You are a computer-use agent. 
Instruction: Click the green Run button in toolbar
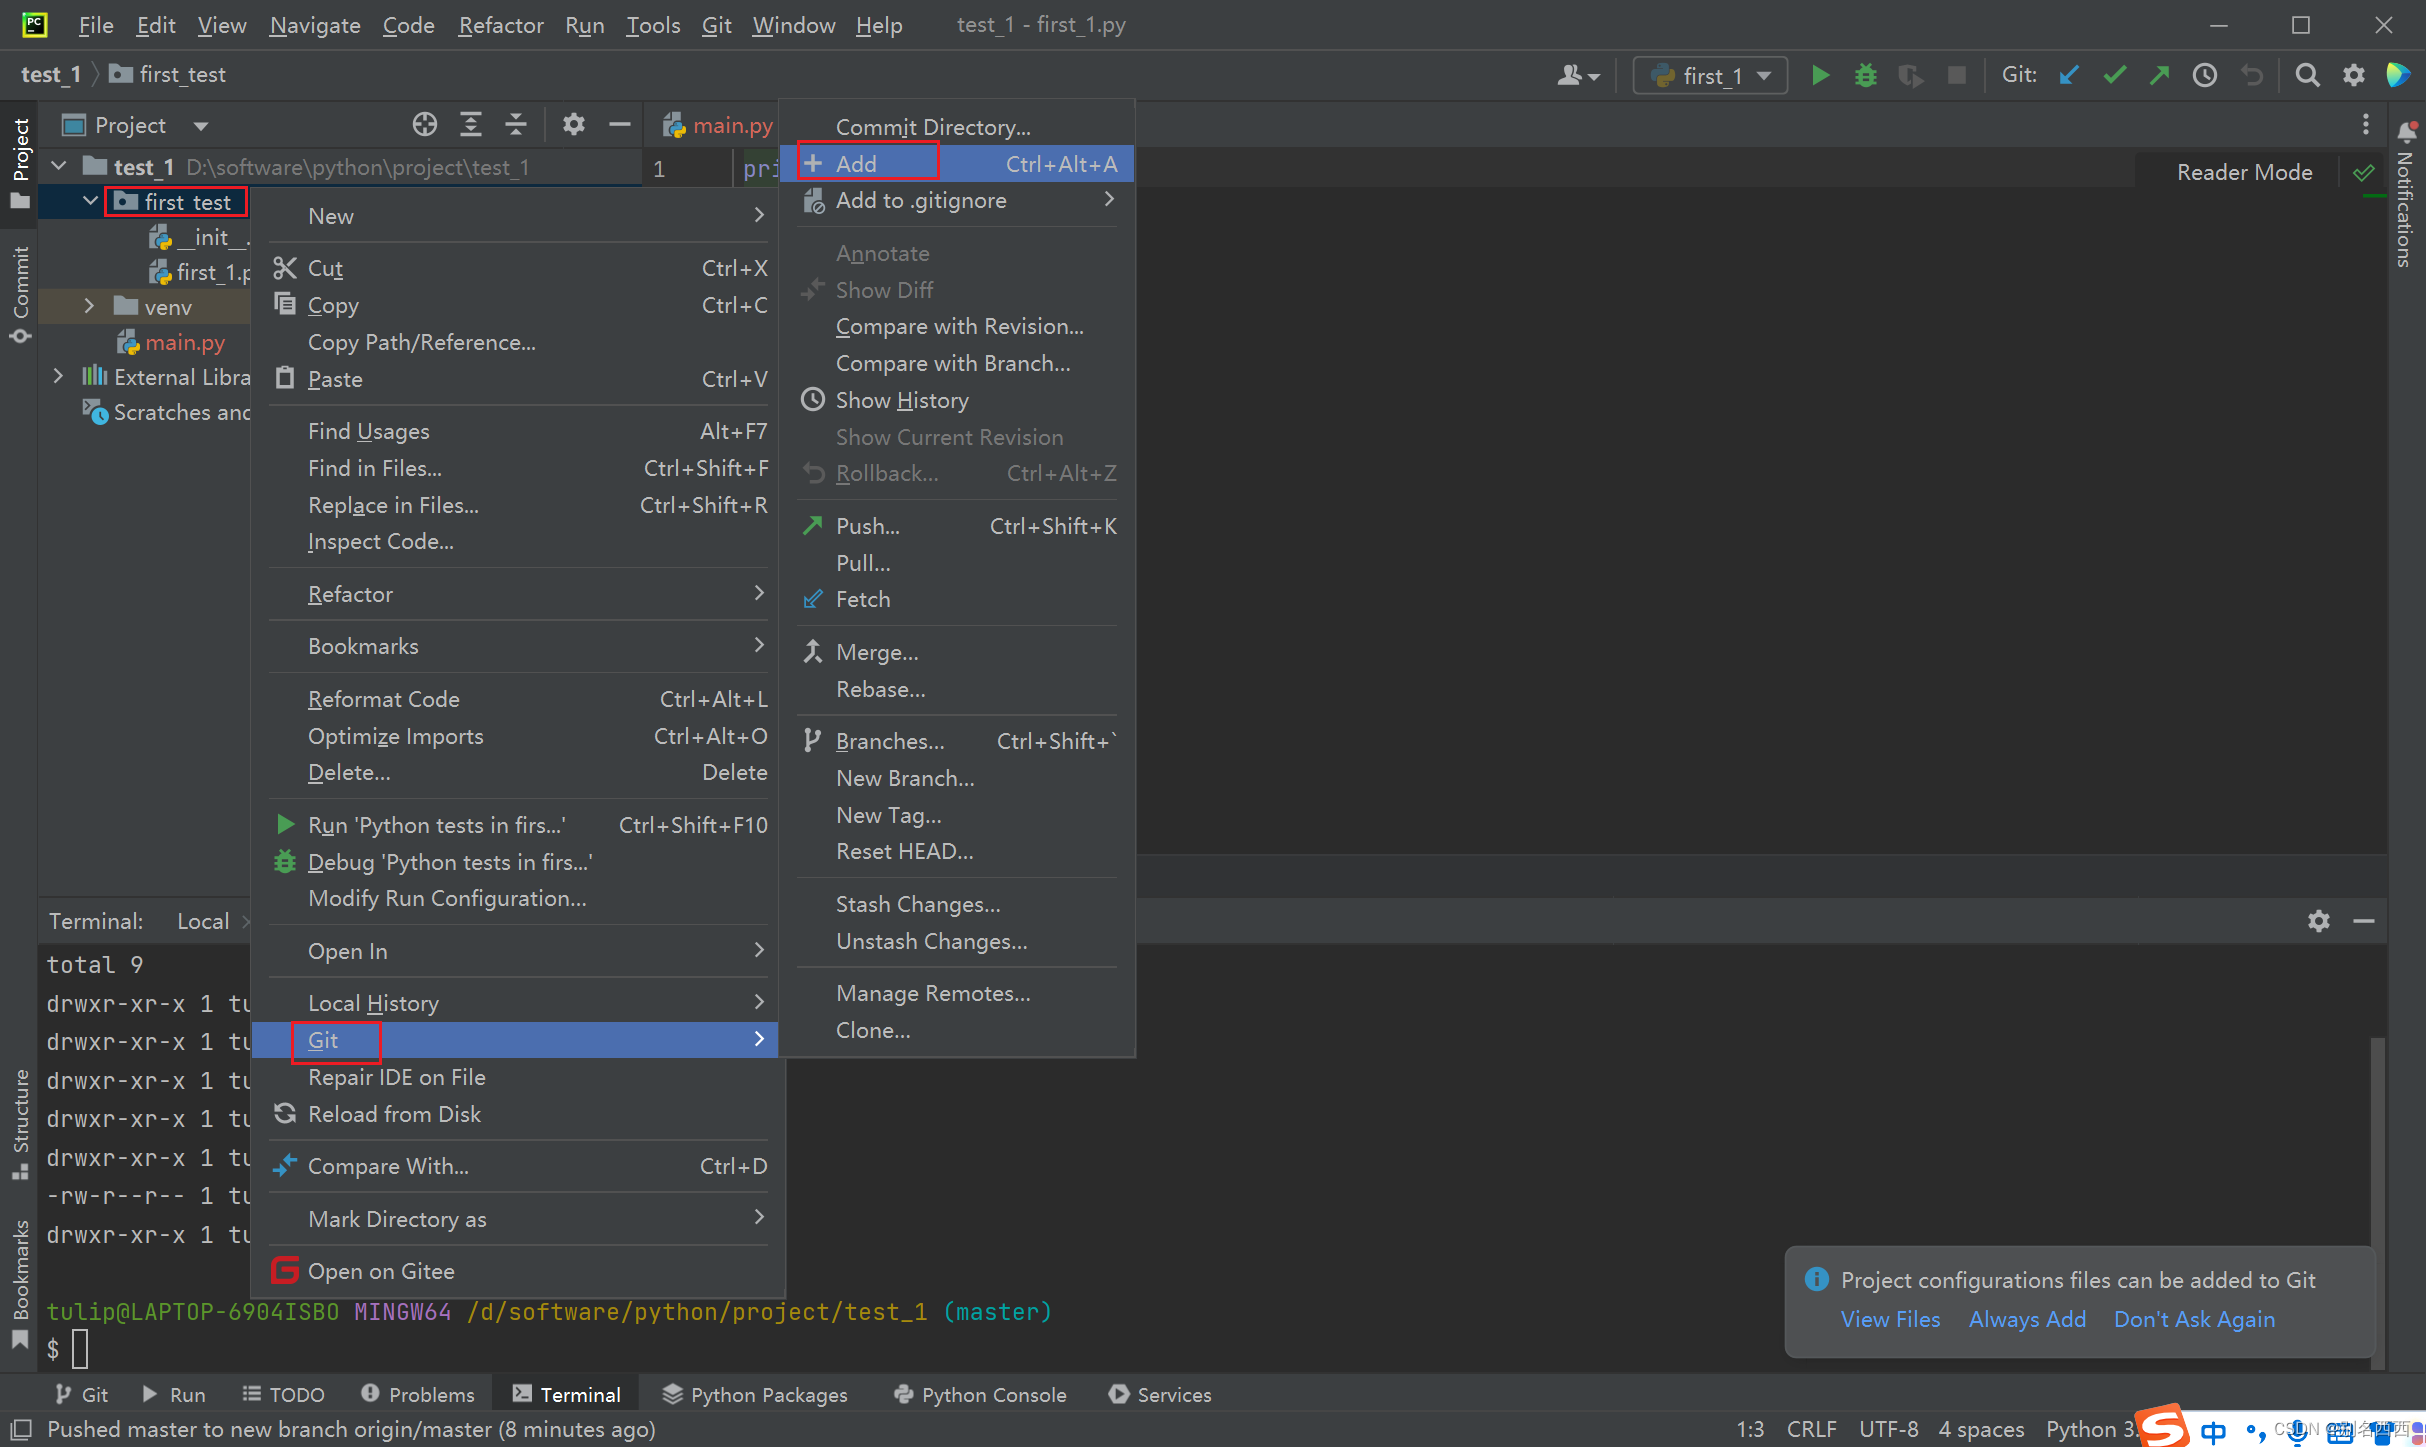click(1820, 76)
